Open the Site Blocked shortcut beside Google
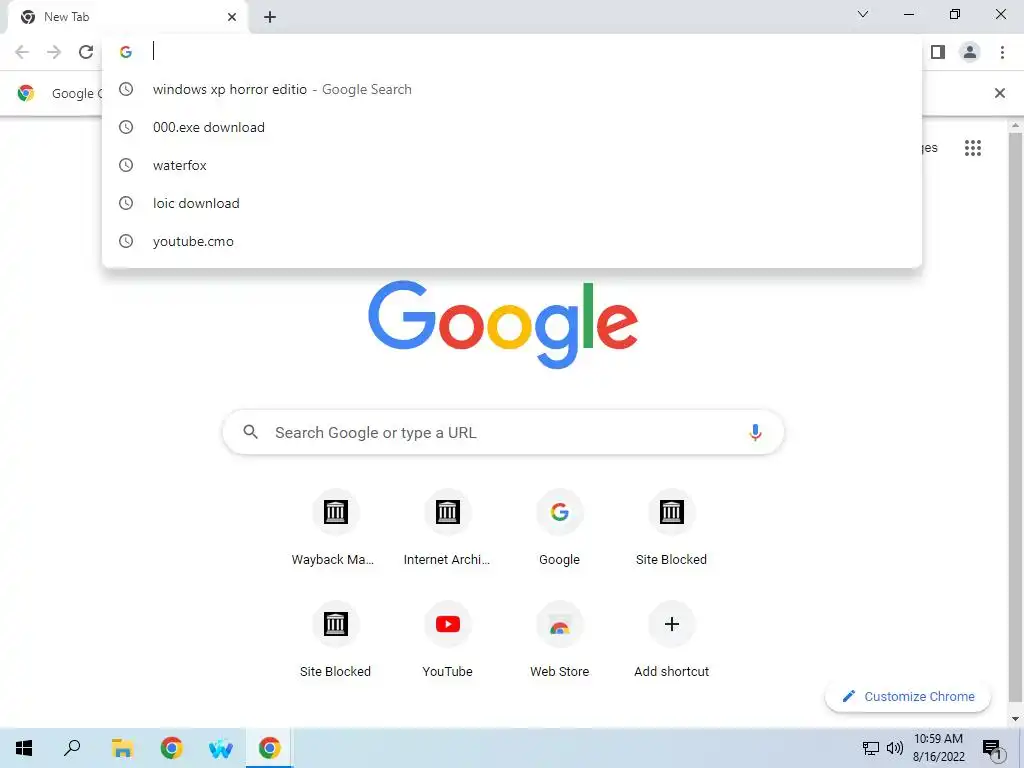This screenshot has width=1024, height=768. pos(671,528)
